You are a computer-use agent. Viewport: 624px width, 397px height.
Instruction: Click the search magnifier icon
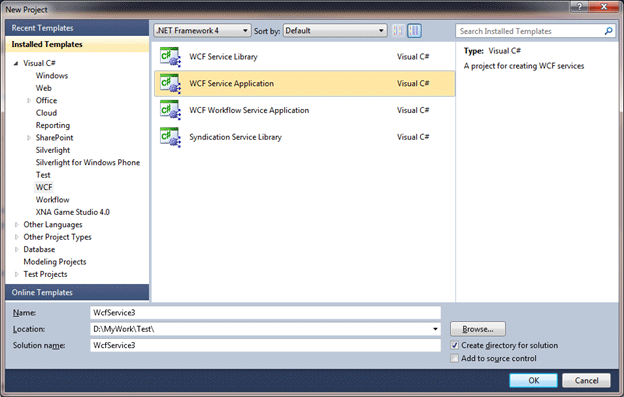608,31
